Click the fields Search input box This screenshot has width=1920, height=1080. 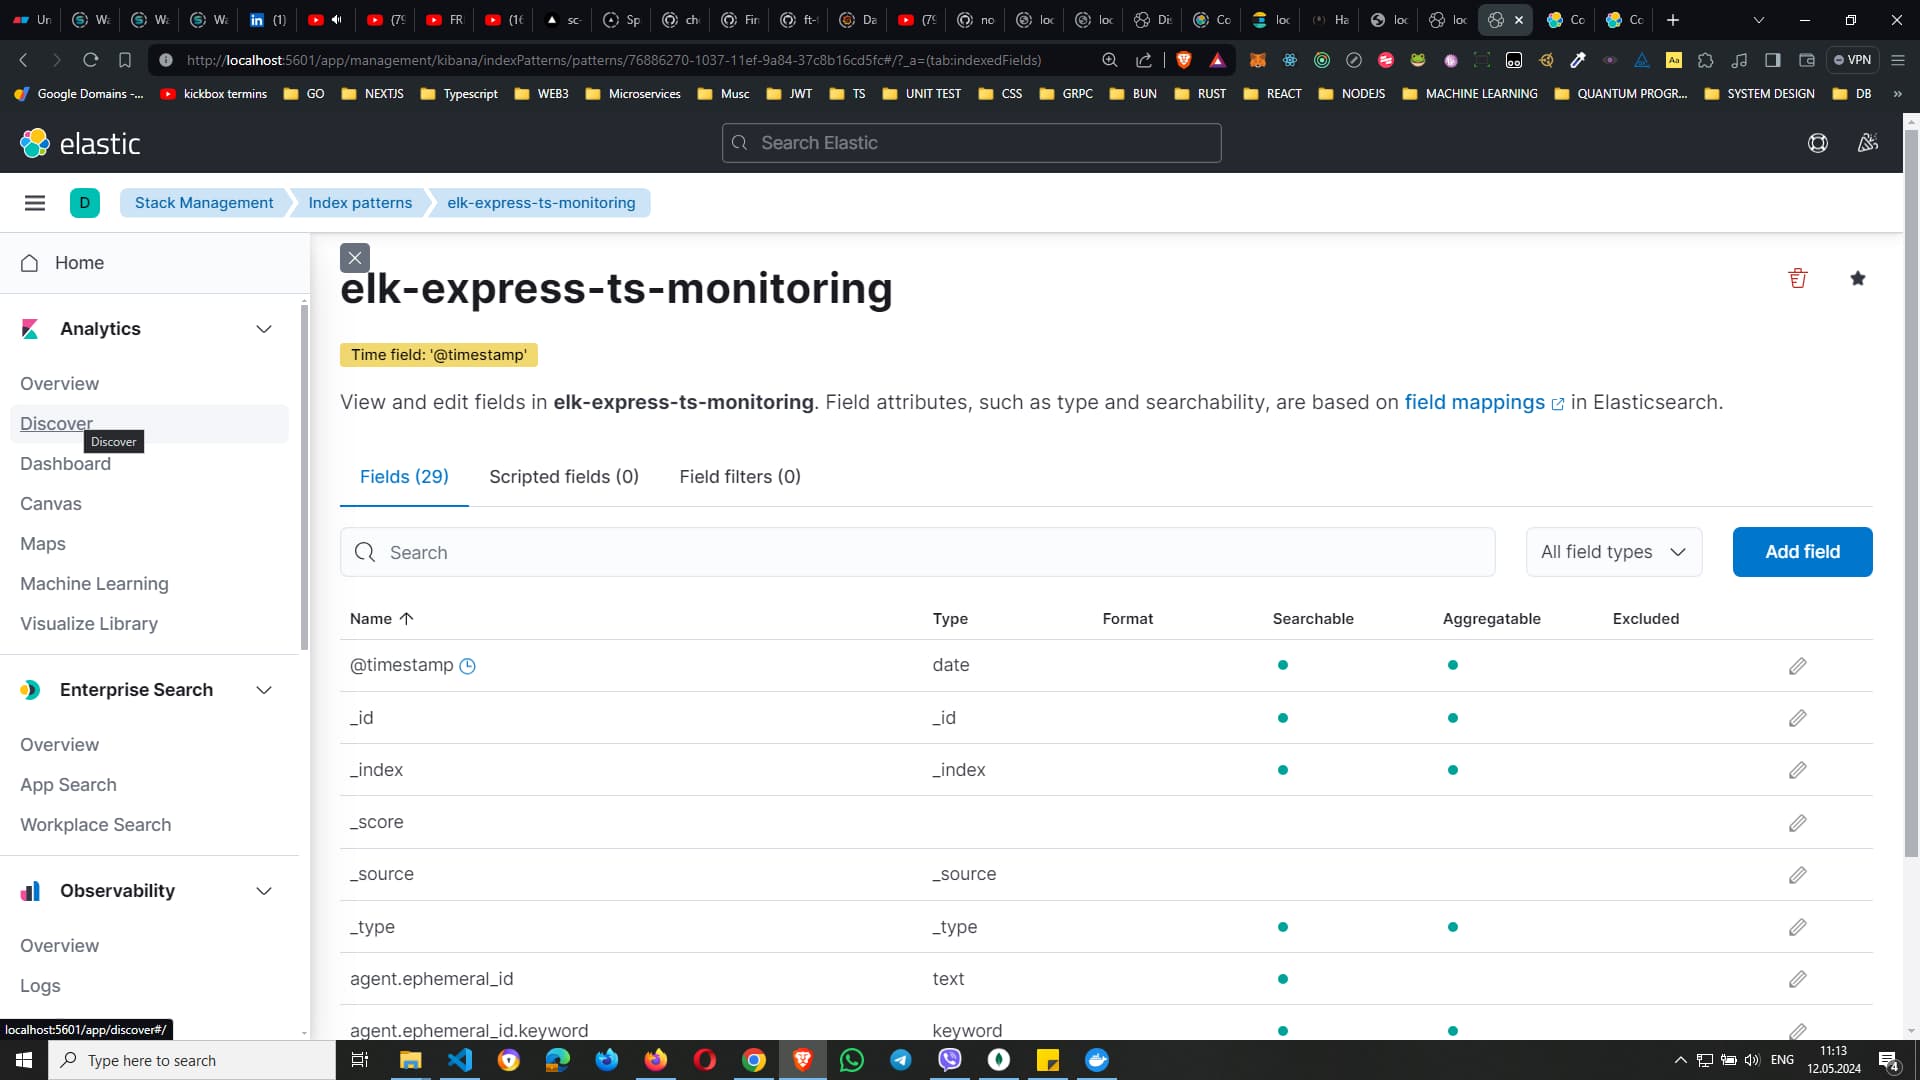(917, 552)
